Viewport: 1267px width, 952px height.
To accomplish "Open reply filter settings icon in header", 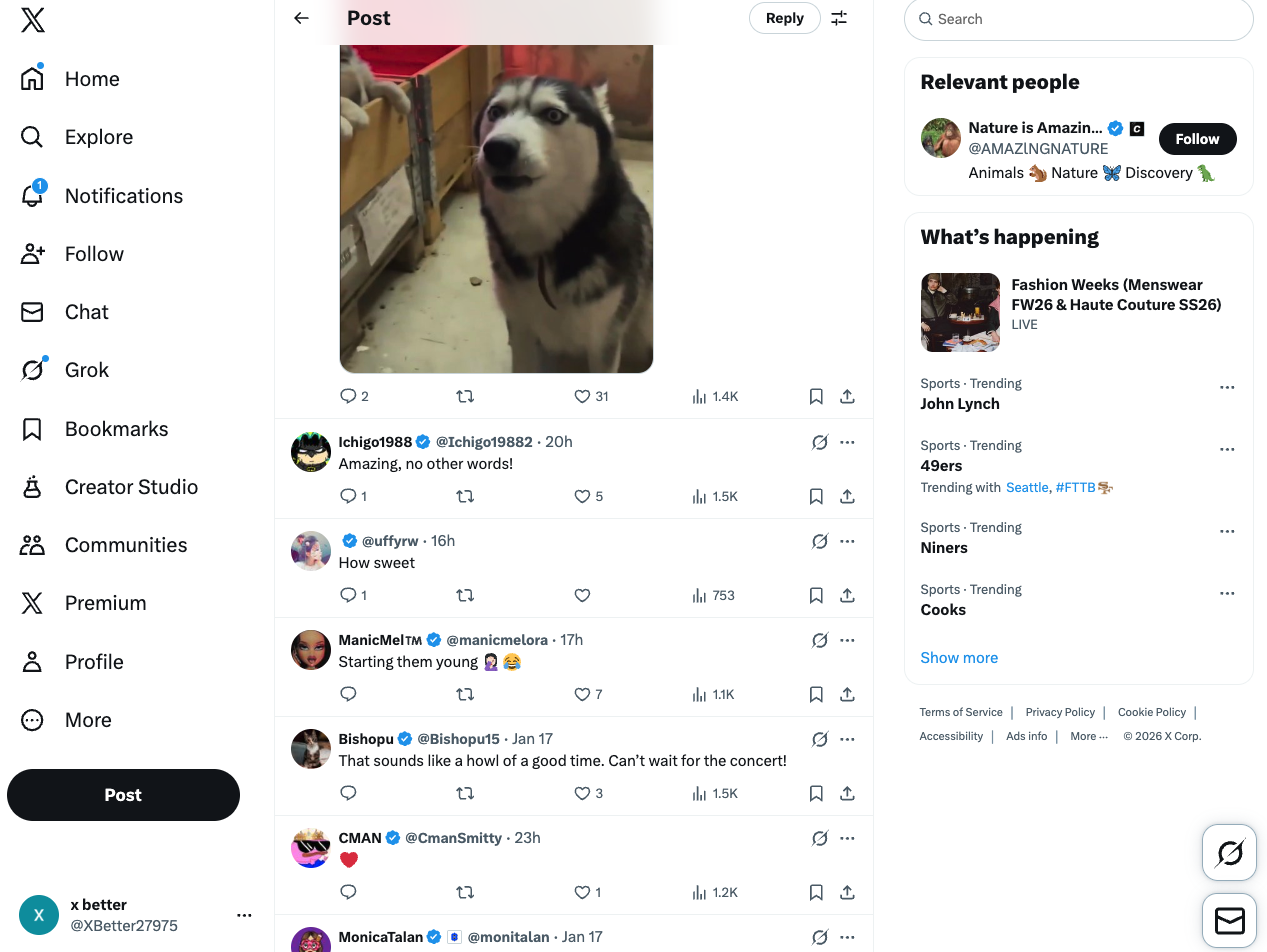I will 839,18.
